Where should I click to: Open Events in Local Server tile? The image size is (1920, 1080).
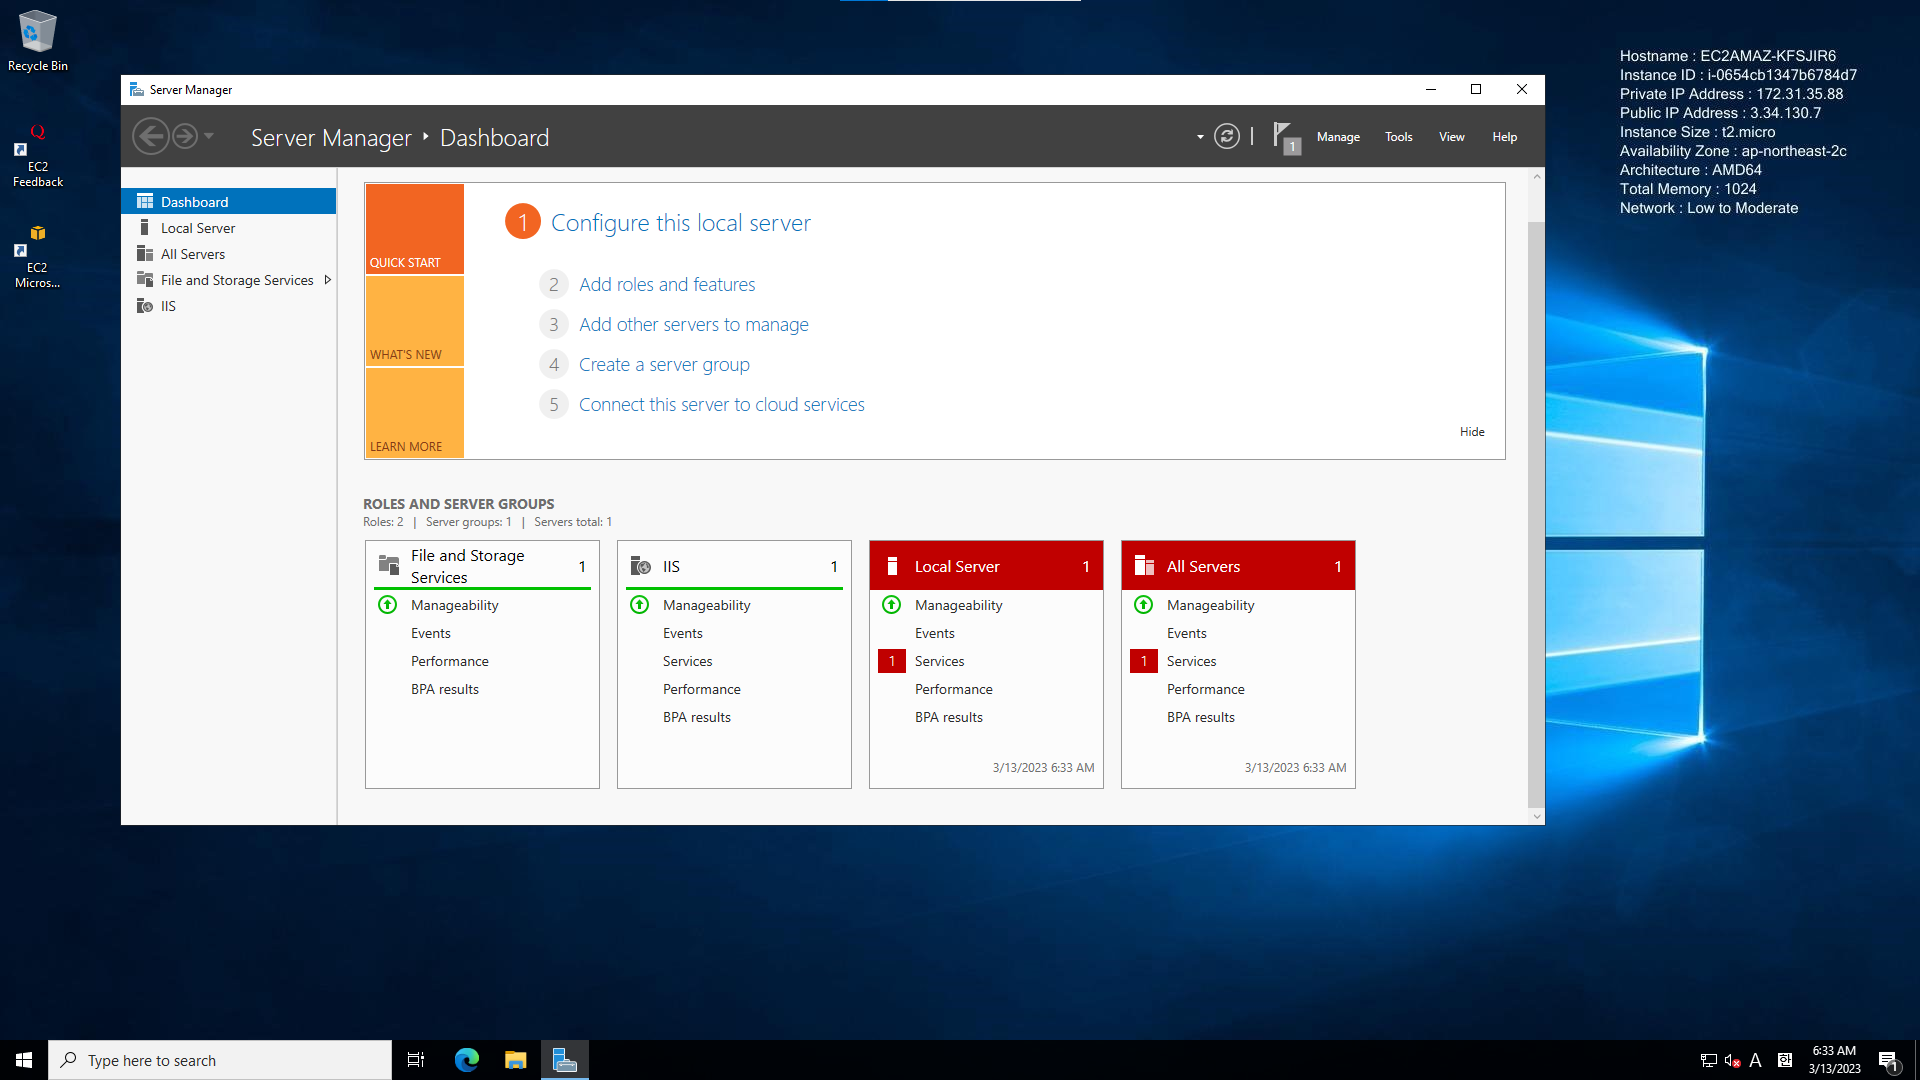[934, 633]
